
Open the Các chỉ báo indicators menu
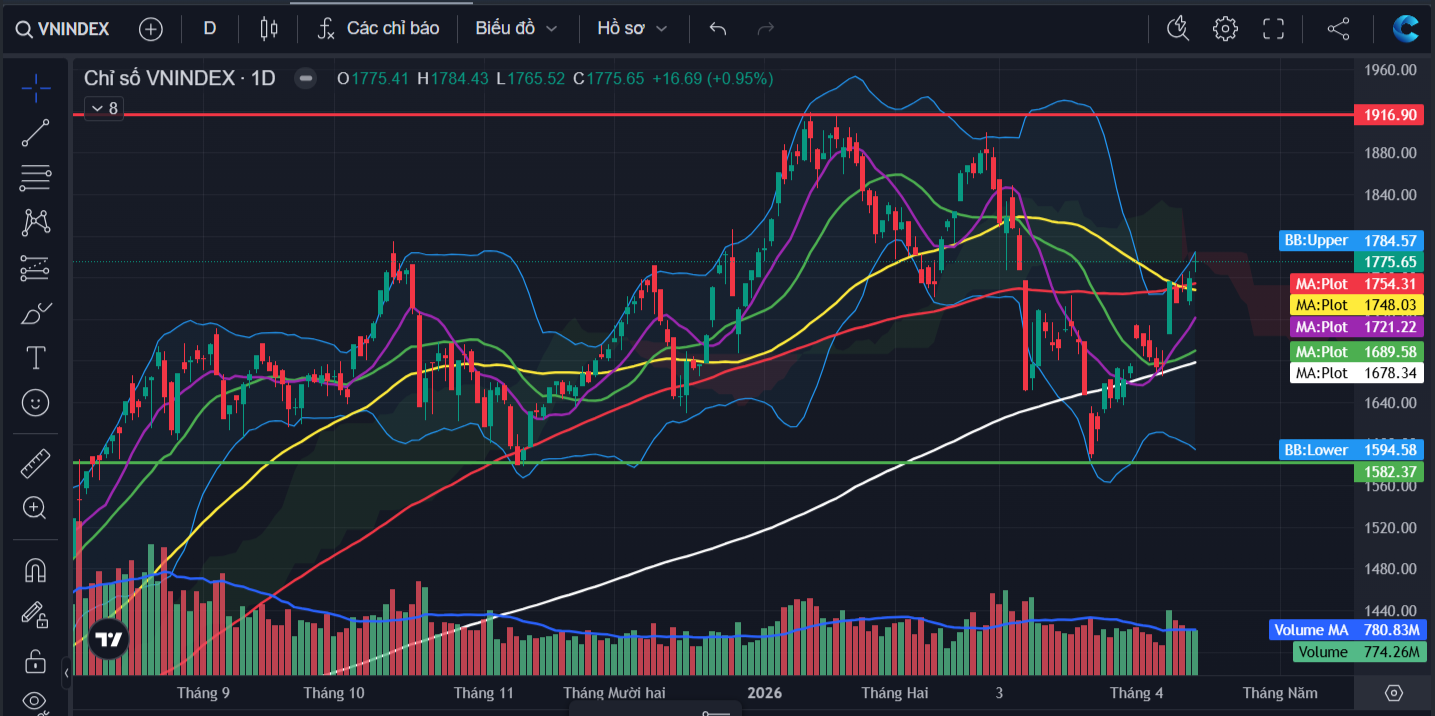378,29
